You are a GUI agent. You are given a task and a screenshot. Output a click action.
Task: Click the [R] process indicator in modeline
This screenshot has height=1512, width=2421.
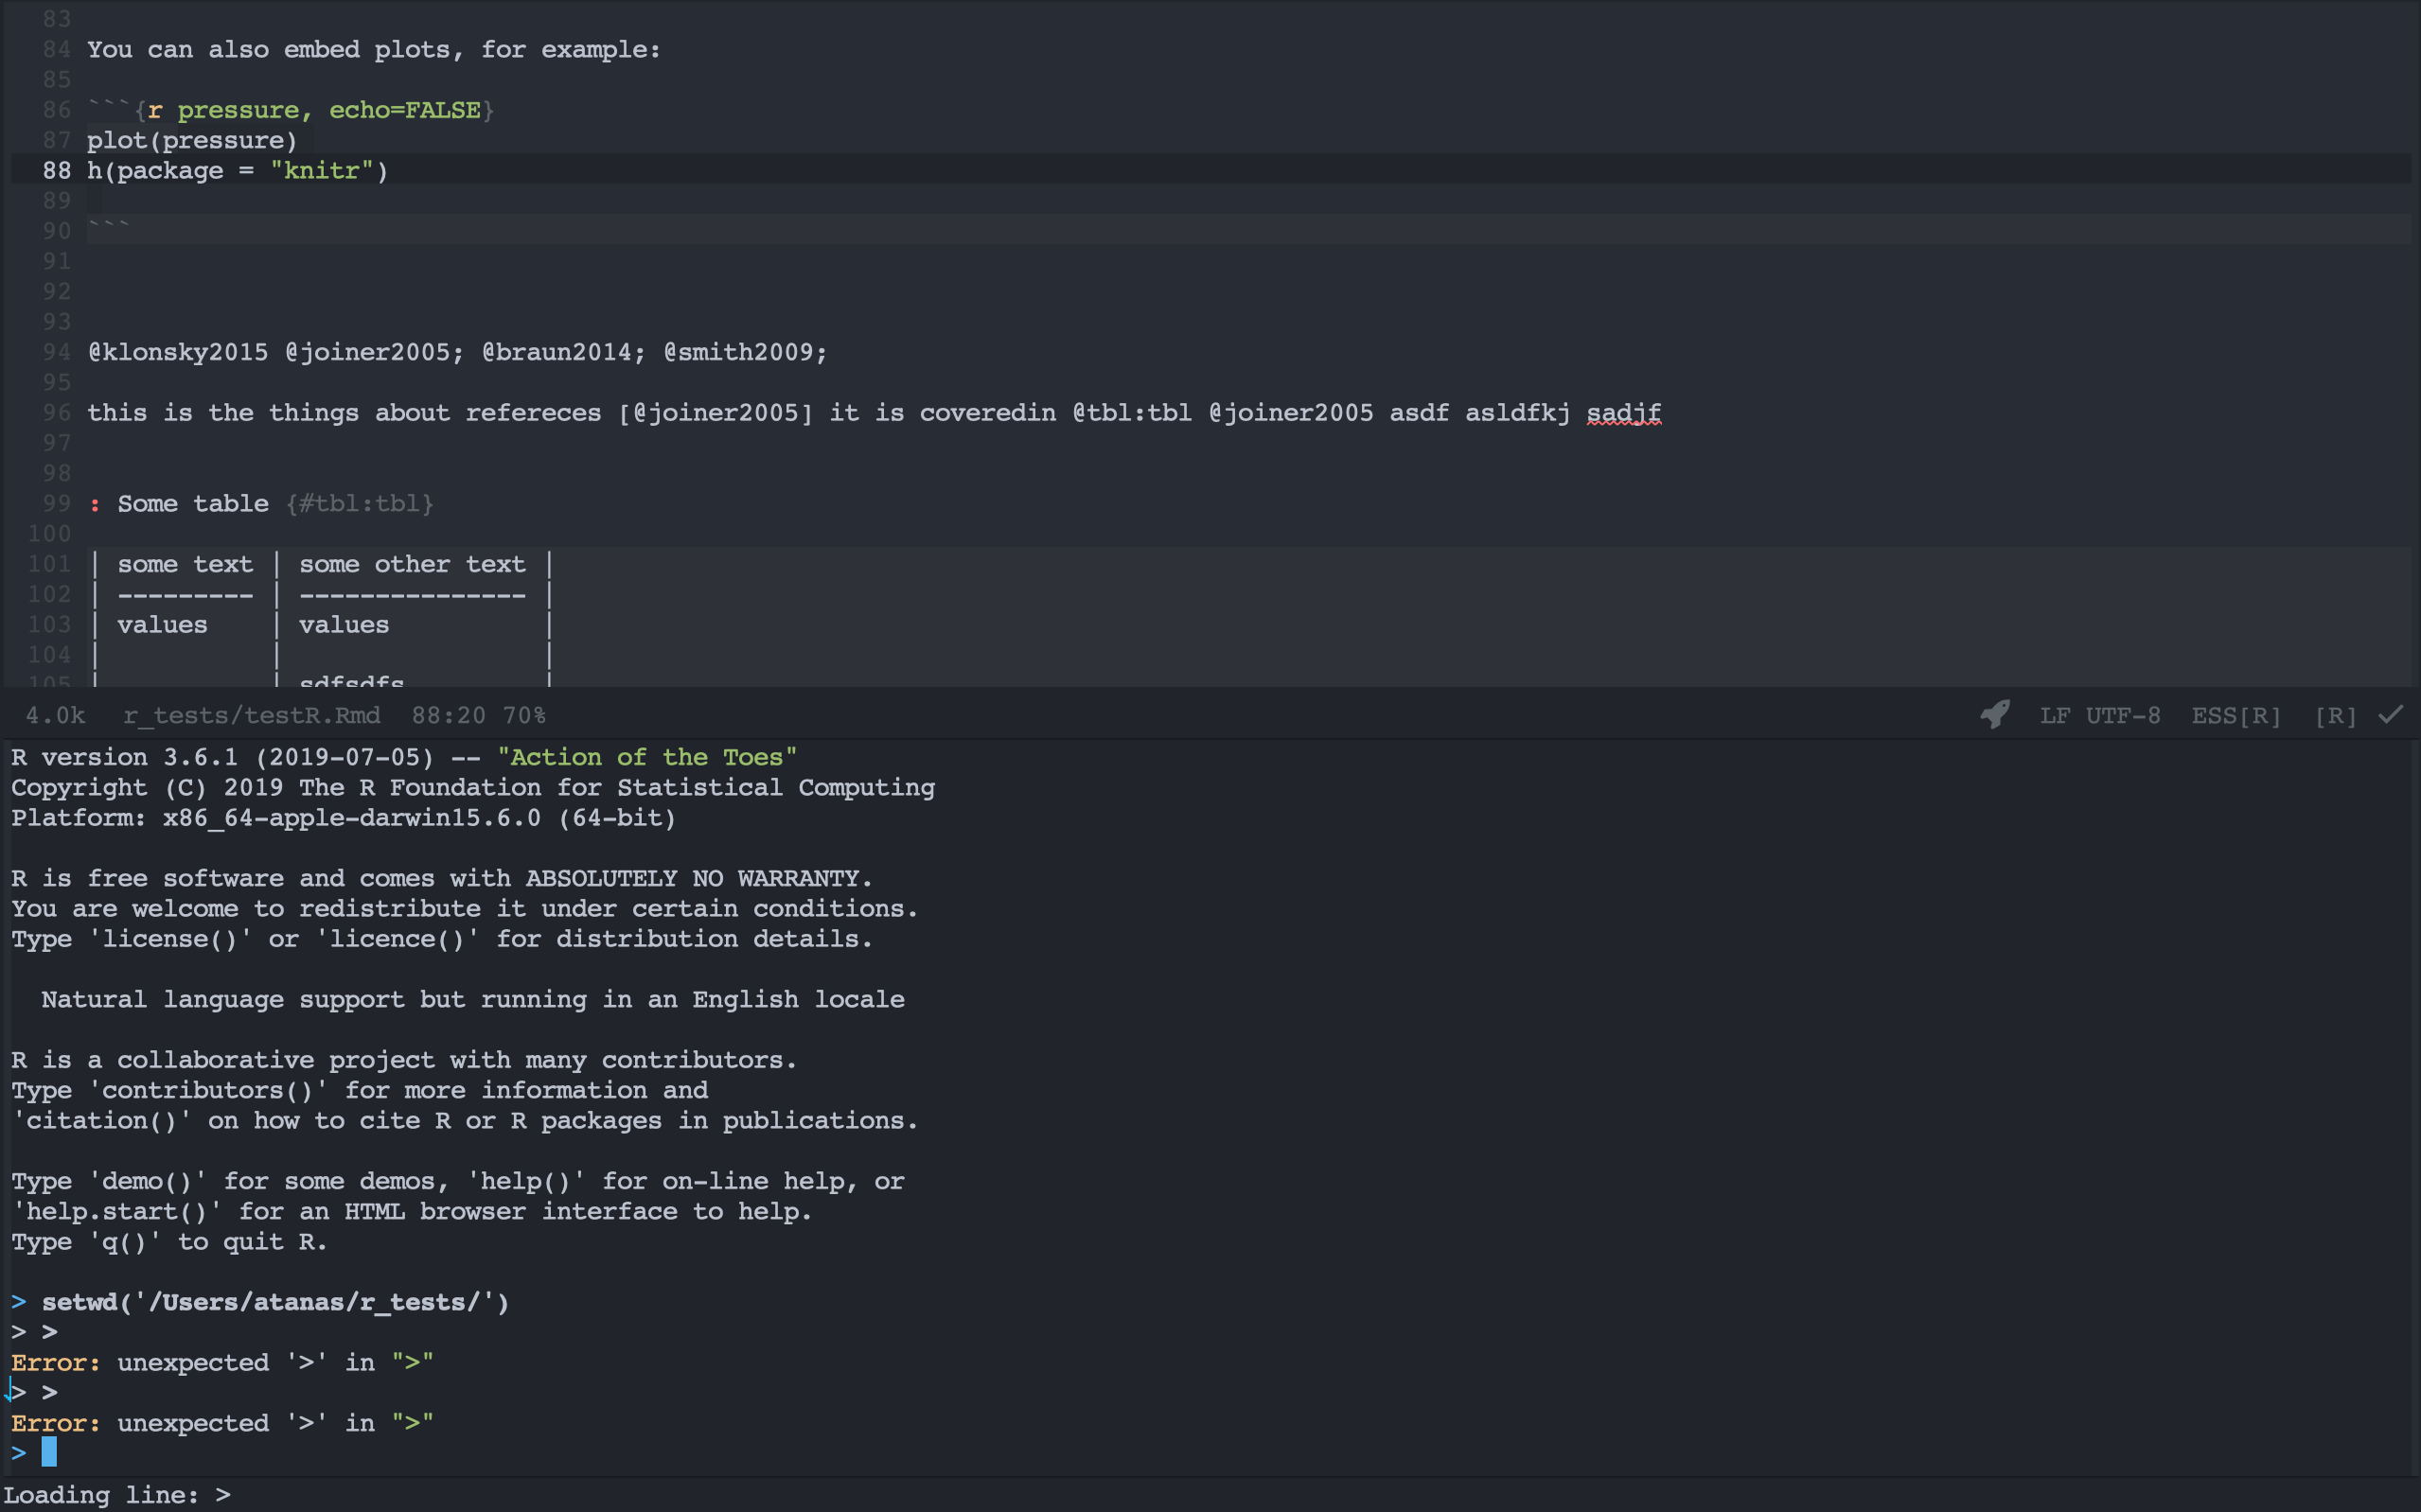2335,715
